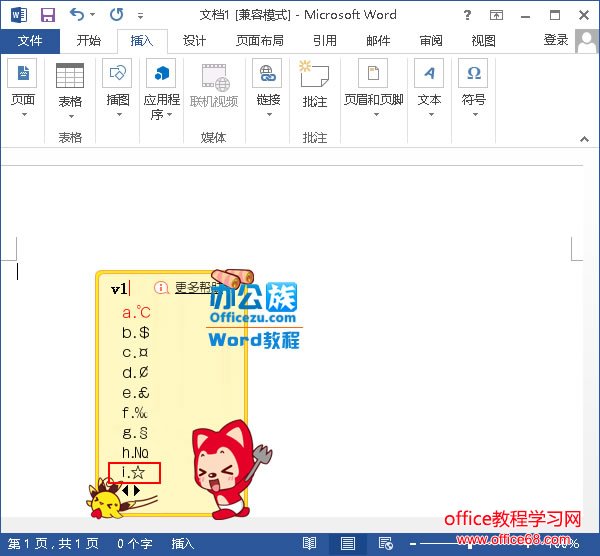Screen dimensions: 600x556
Task: Click the 文本 text icon
Action: tap(429, 73)
